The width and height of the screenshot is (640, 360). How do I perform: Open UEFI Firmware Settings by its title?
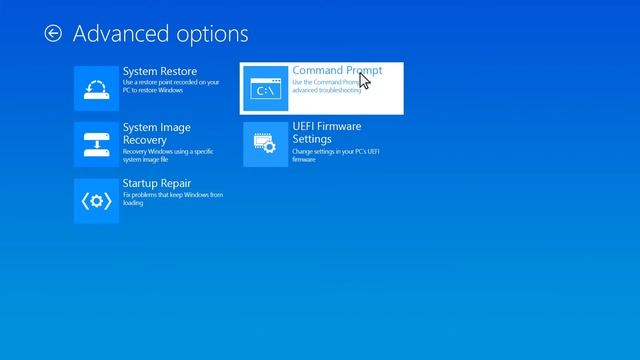tap(327, 133)
